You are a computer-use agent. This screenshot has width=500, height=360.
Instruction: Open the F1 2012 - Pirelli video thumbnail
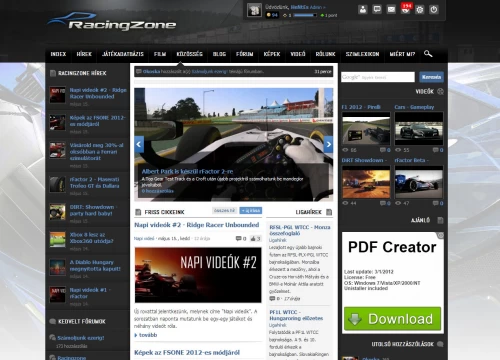pyautogui.click(x=366, y=129)
